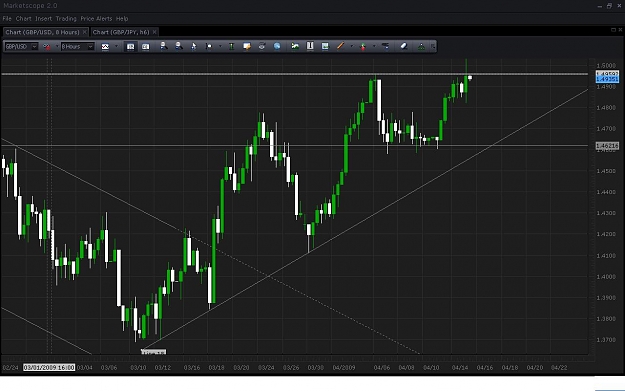Click the blue current price label on axis
625x391 pixels.
pos(607,79)
